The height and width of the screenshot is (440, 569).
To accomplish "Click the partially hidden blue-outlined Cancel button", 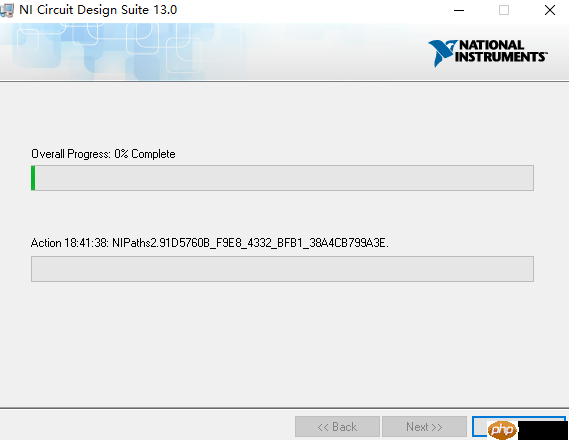I will [x=480, y=427].
